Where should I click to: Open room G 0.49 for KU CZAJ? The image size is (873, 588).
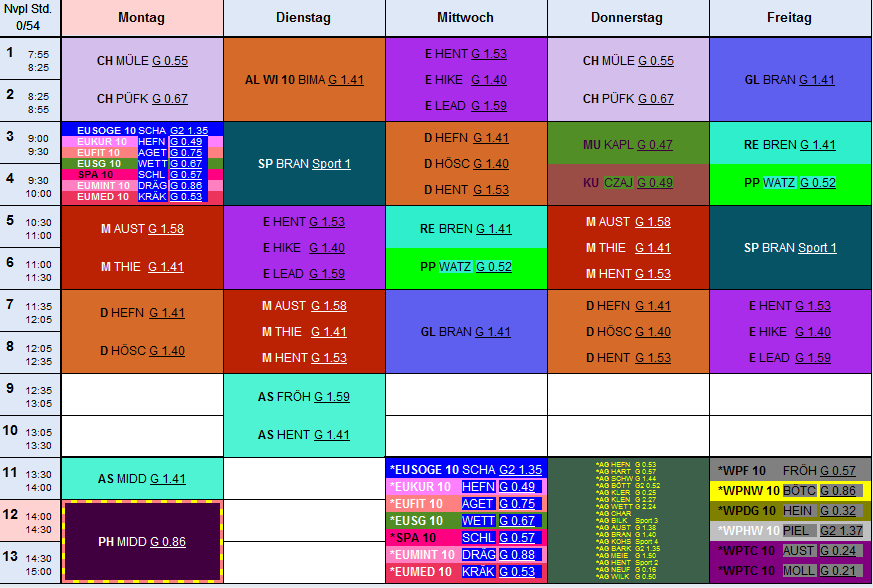[x=654, y=183]
